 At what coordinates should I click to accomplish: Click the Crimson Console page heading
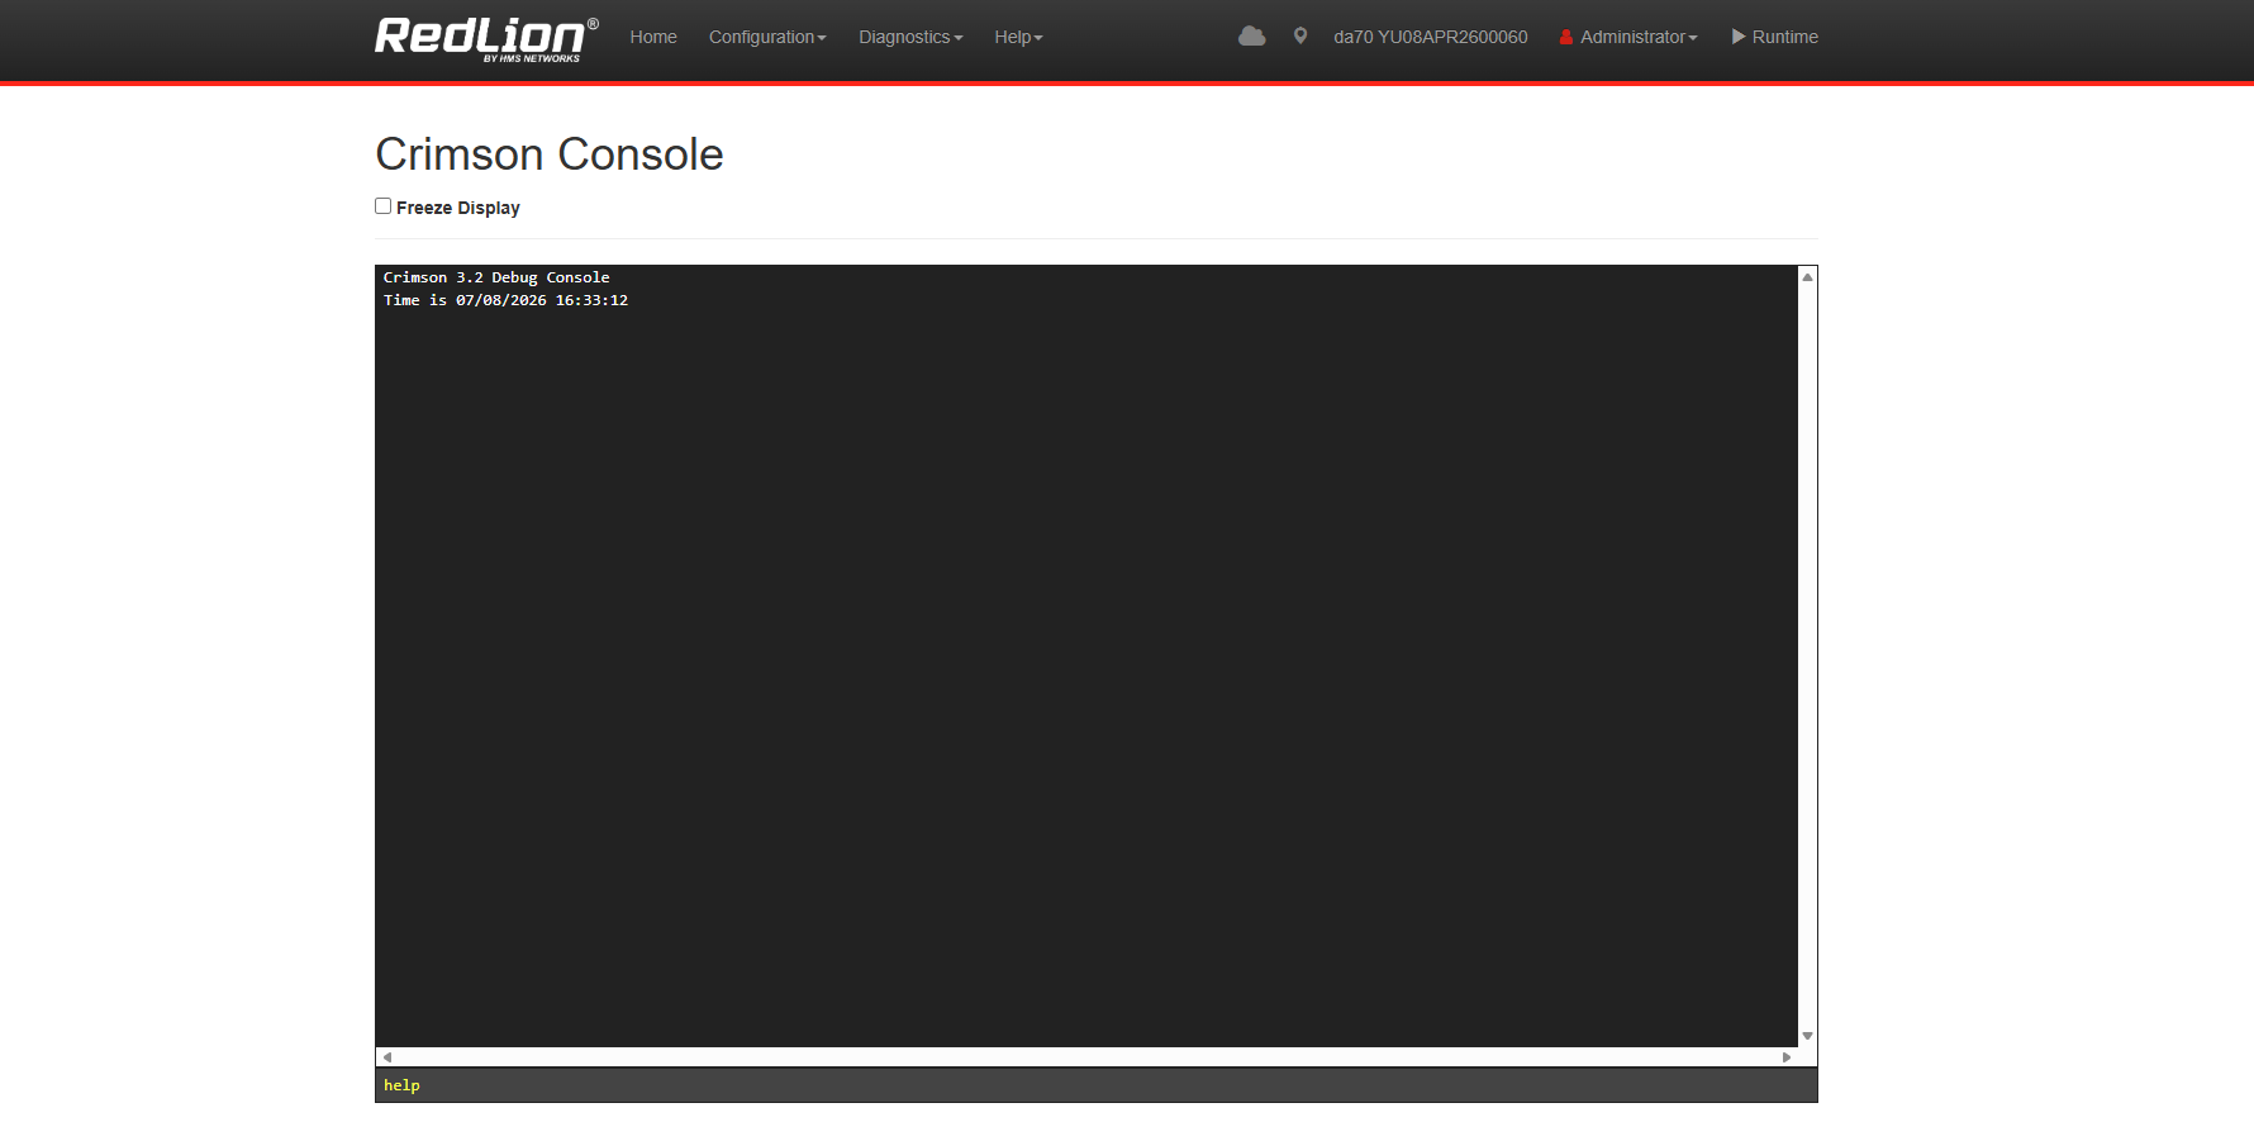pos(549,154)
